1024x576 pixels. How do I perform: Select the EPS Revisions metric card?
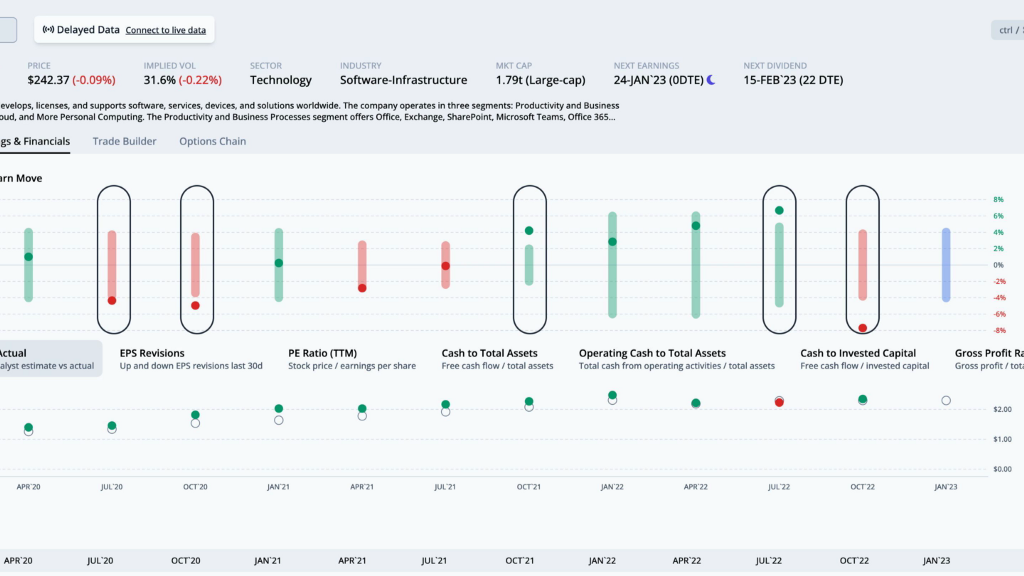[x=190, y=359]
